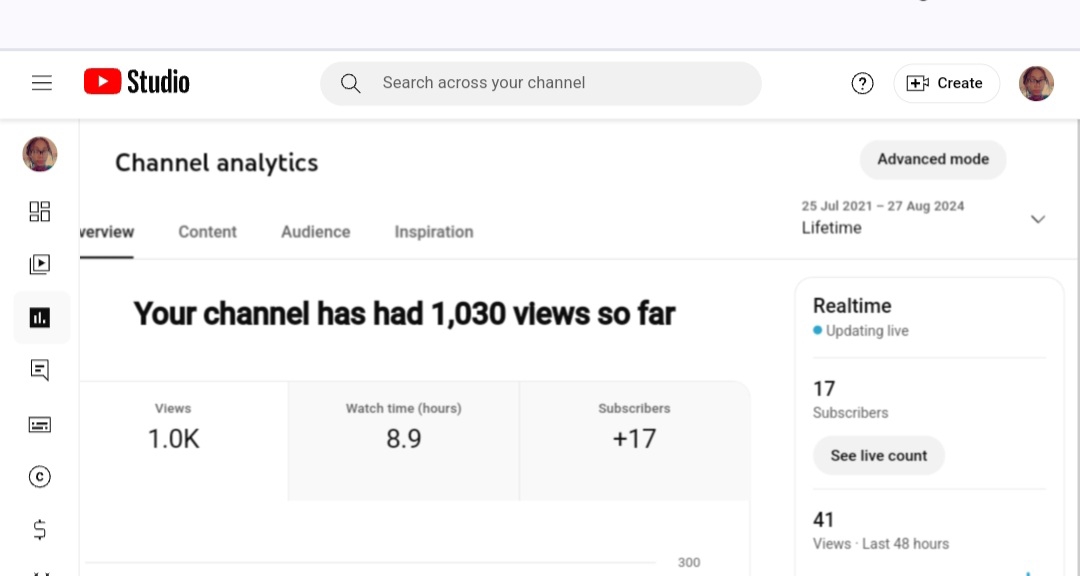Viewport: 1080px width, 576px height.
Task: Open the Help question mark icon
Action: [862, 83]
